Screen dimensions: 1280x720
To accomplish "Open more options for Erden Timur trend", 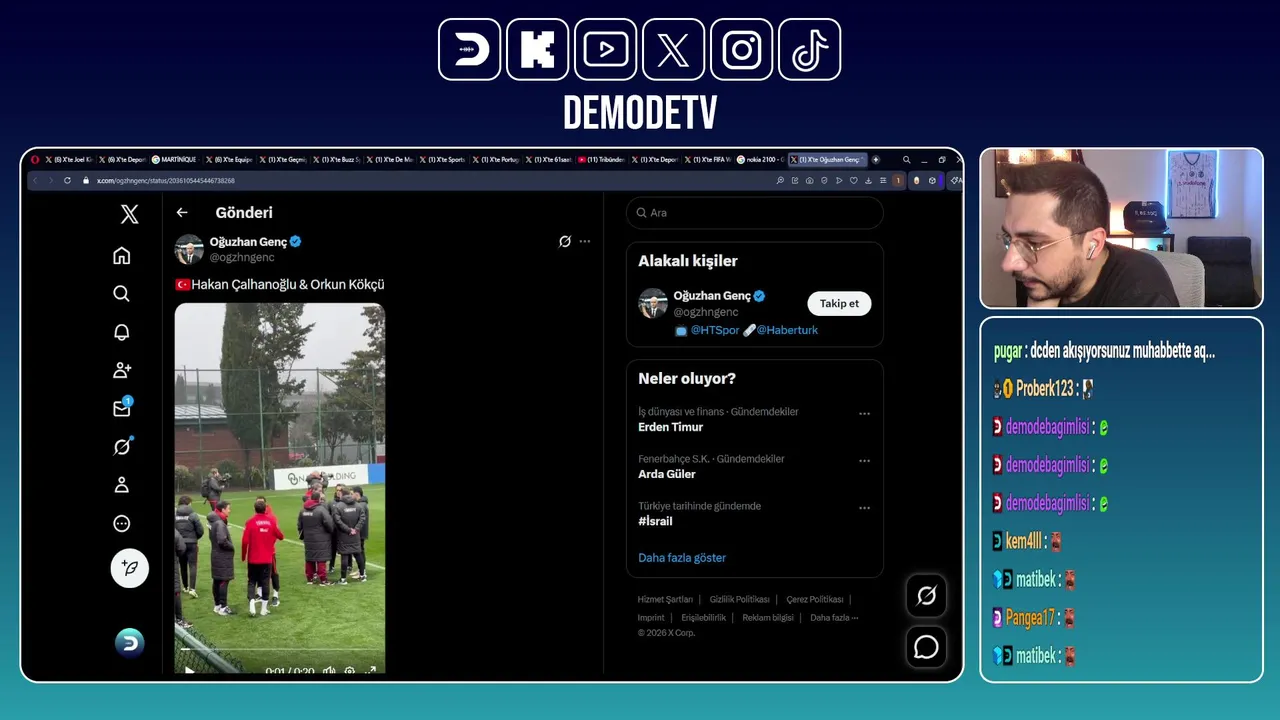I will [864, 414].
